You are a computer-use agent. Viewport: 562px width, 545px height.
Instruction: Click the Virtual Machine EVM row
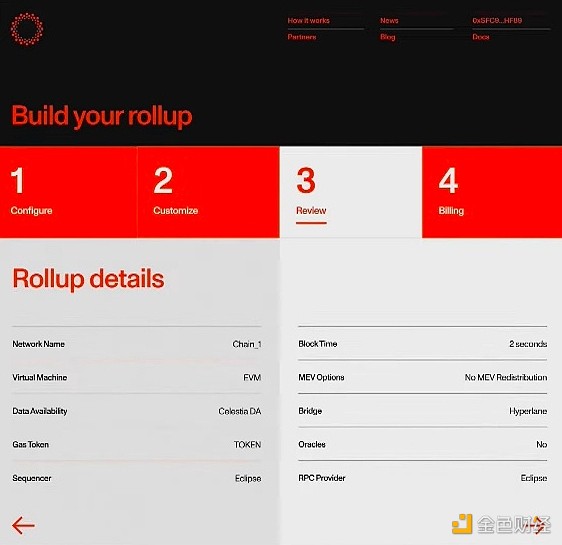[x=137, y=377]
